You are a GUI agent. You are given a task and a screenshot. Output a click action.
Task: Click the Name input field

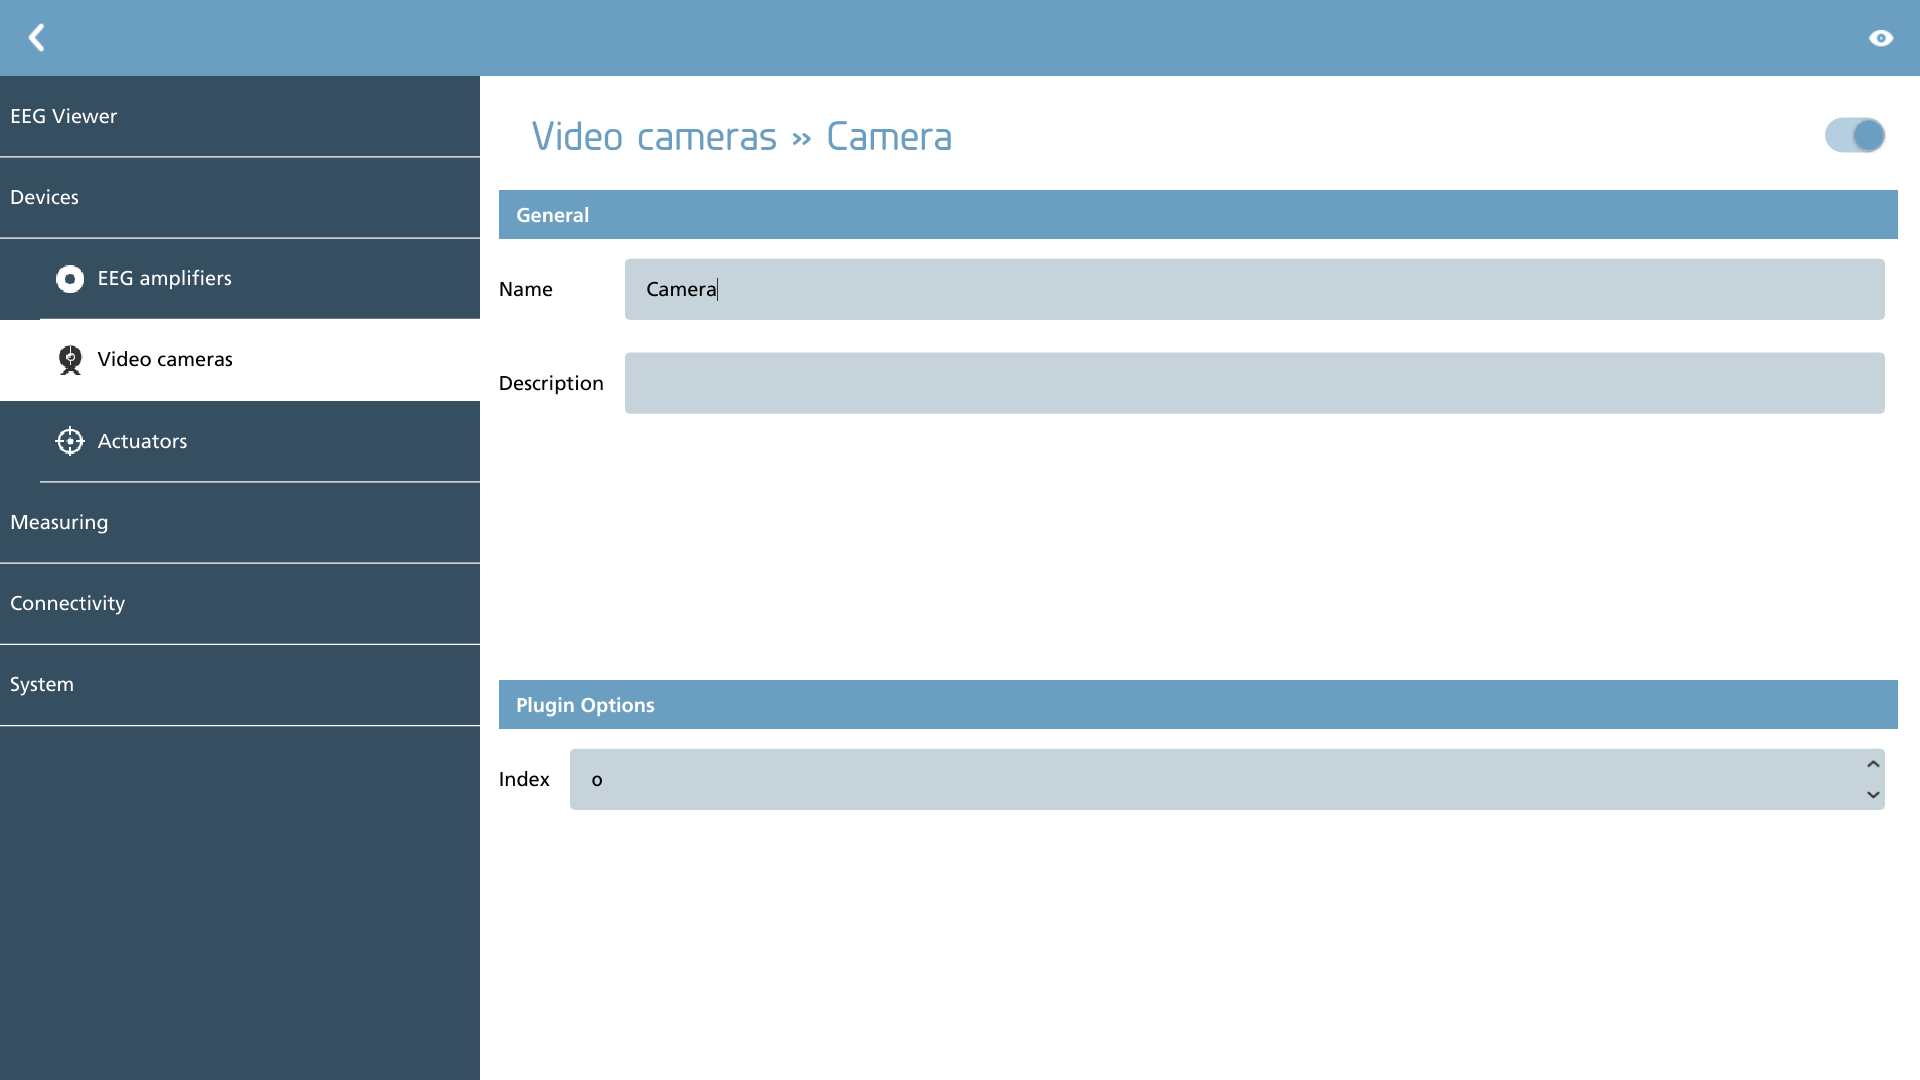click(x=1254, y=289)
